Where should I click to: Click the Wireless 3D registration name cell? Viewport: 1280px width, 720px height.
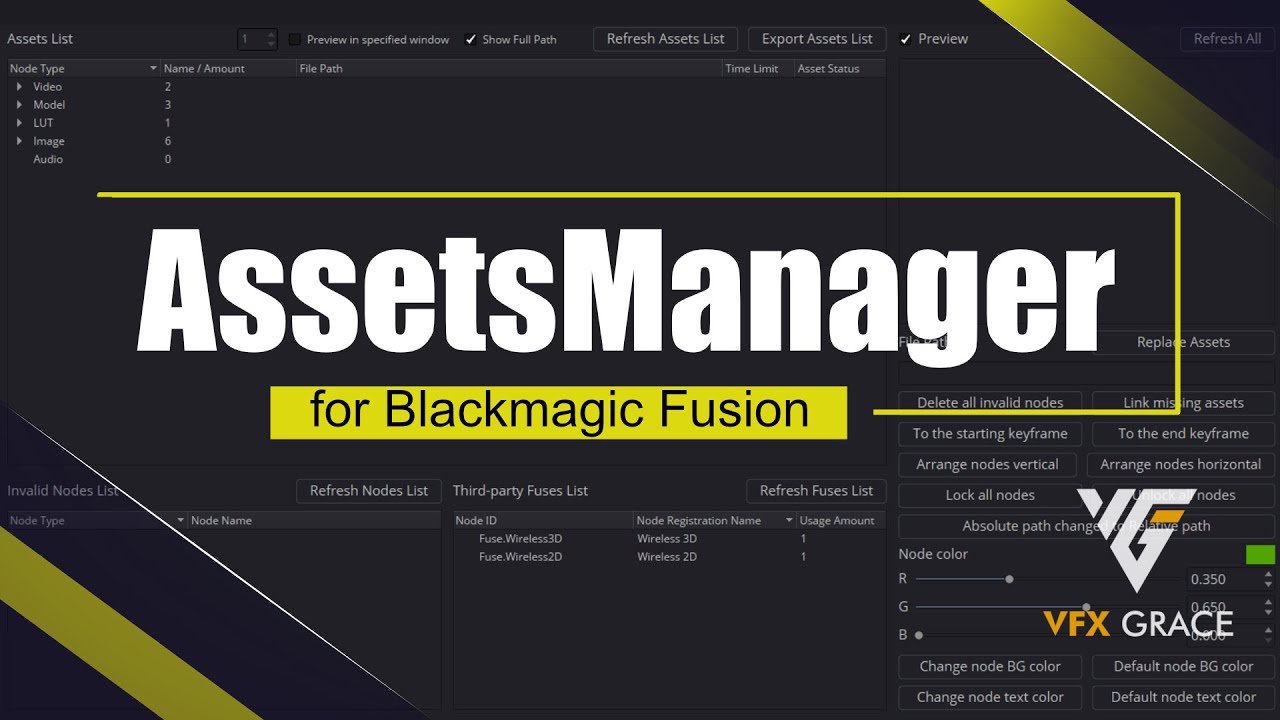pos(667,539)
